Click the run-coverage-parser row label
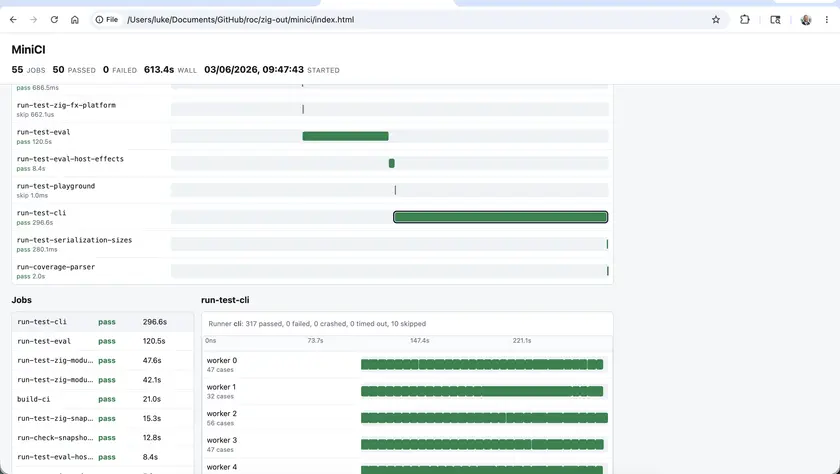The height and width of the screenshot is (474, 840). [56, 267]
